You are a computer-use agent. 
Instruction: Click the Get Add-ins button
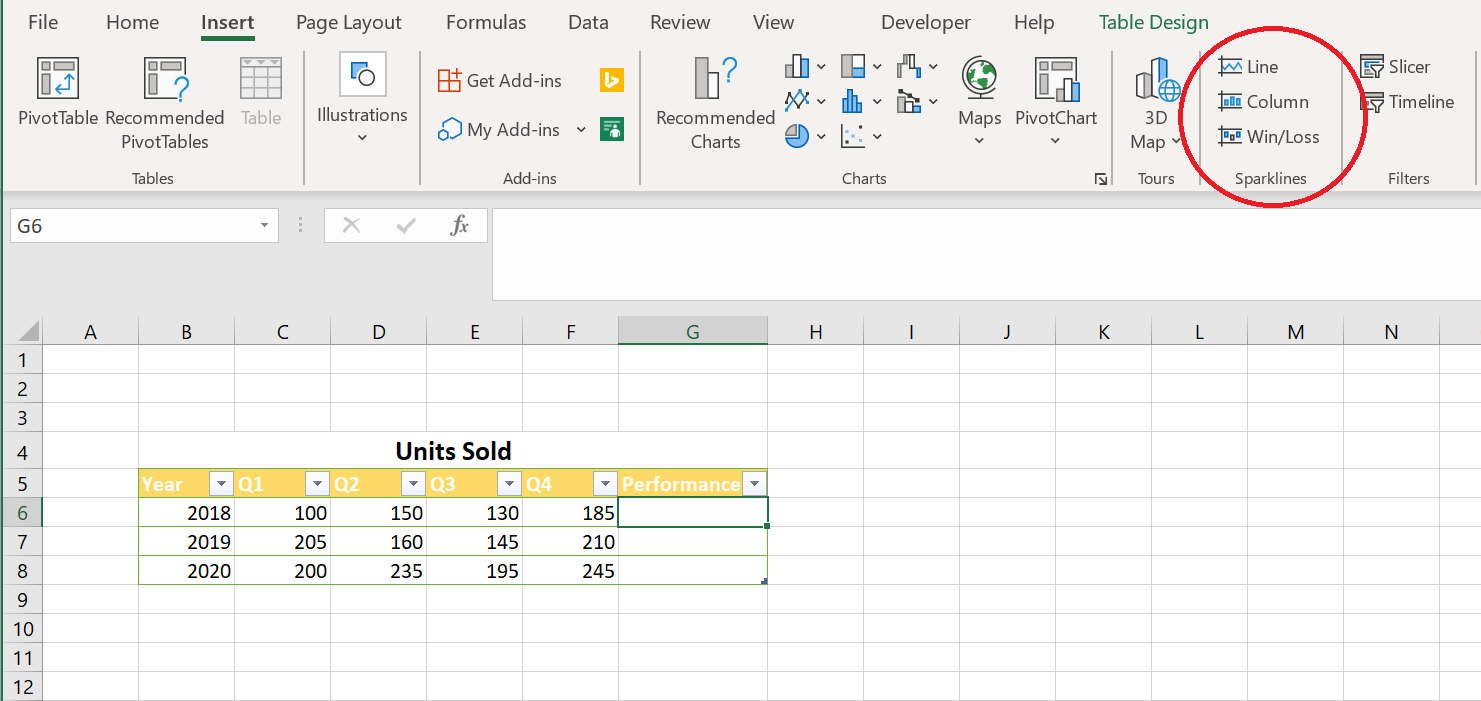click(500, 81)
